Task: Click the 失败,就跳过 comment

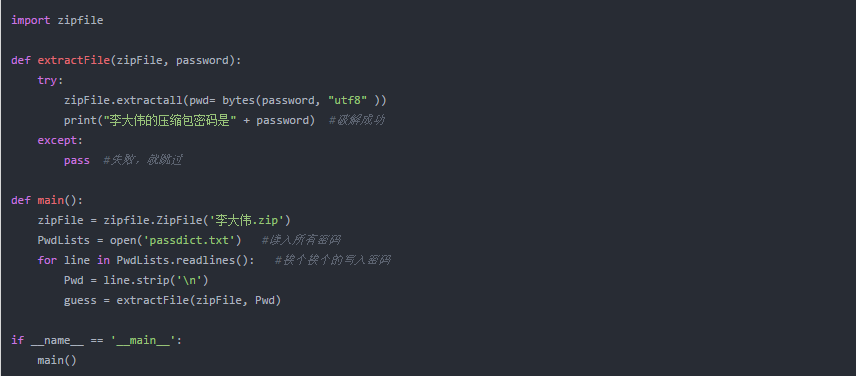Action: tap(142, 160)
